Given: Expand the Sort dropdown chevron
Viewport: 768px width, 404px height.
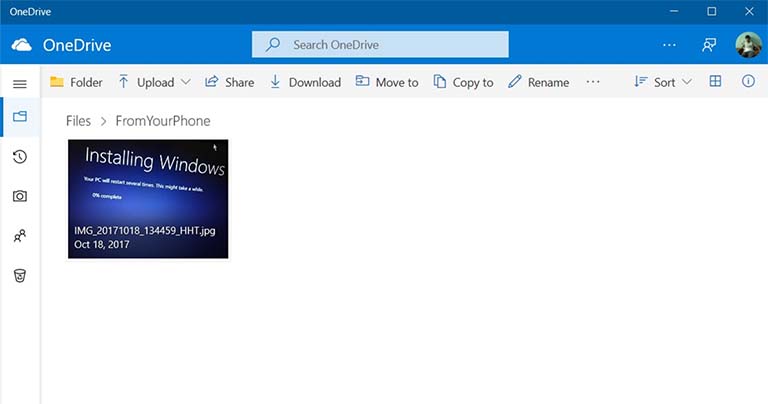Looking at the screenshot, I should (x=687, y=82).
